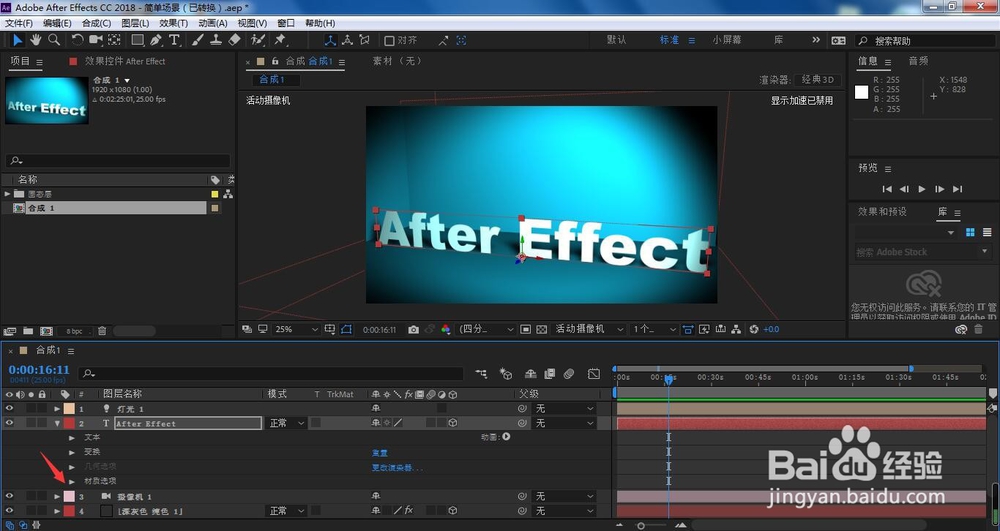
Task: Open the show channel color icon
Action: [x=446, y=330]
